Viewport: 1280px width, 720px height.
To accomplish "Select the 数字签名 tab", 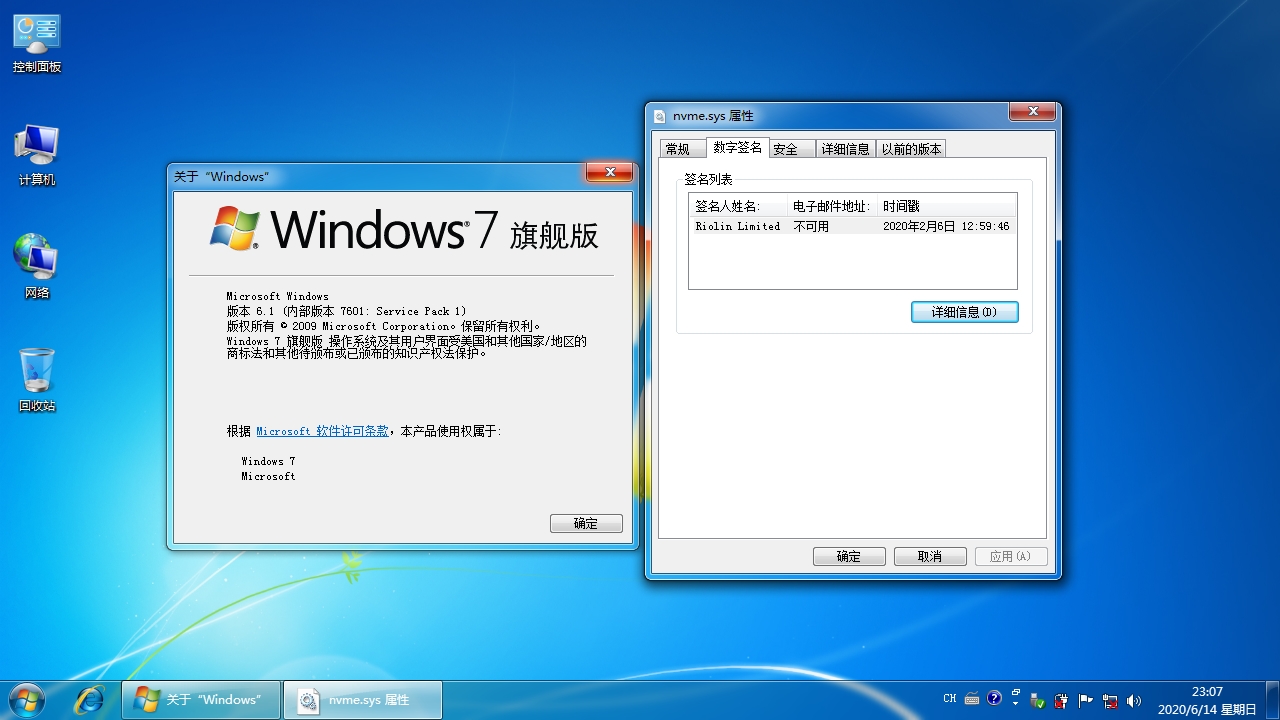I will pos(738,147).
